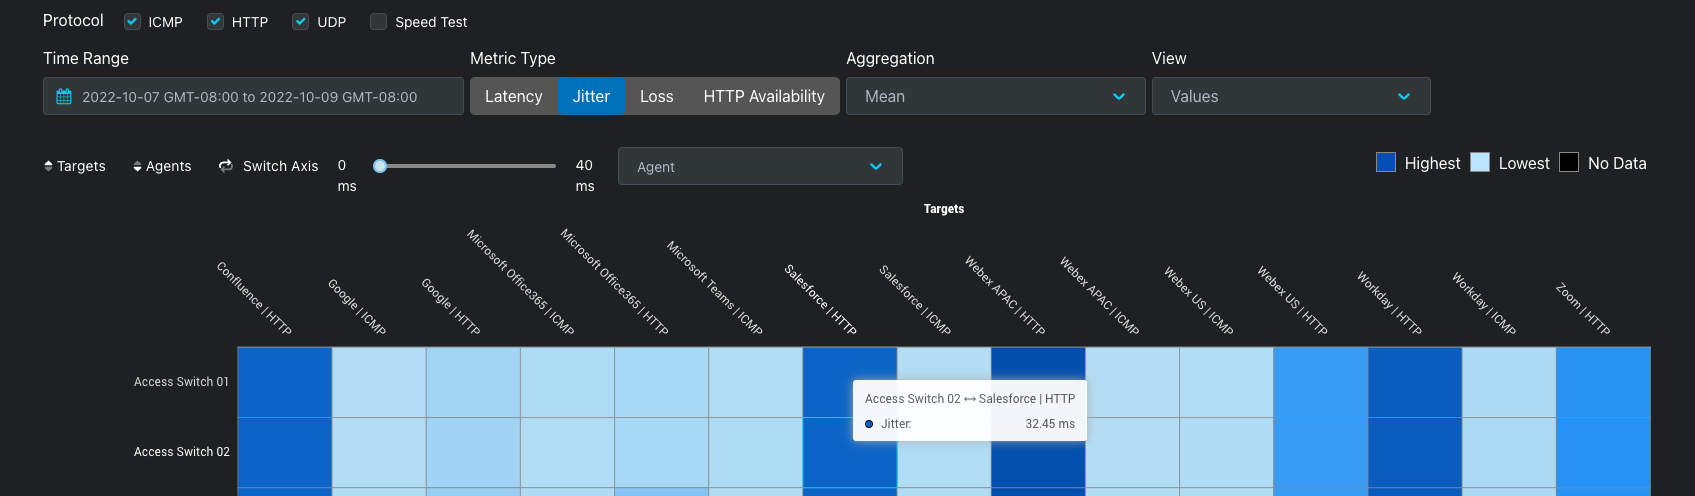Click the Salesforce | HTTP column header
Image resolution: width=1695 pixels, height=496 pixels.
pyautogui.click(x=820, y=299)
